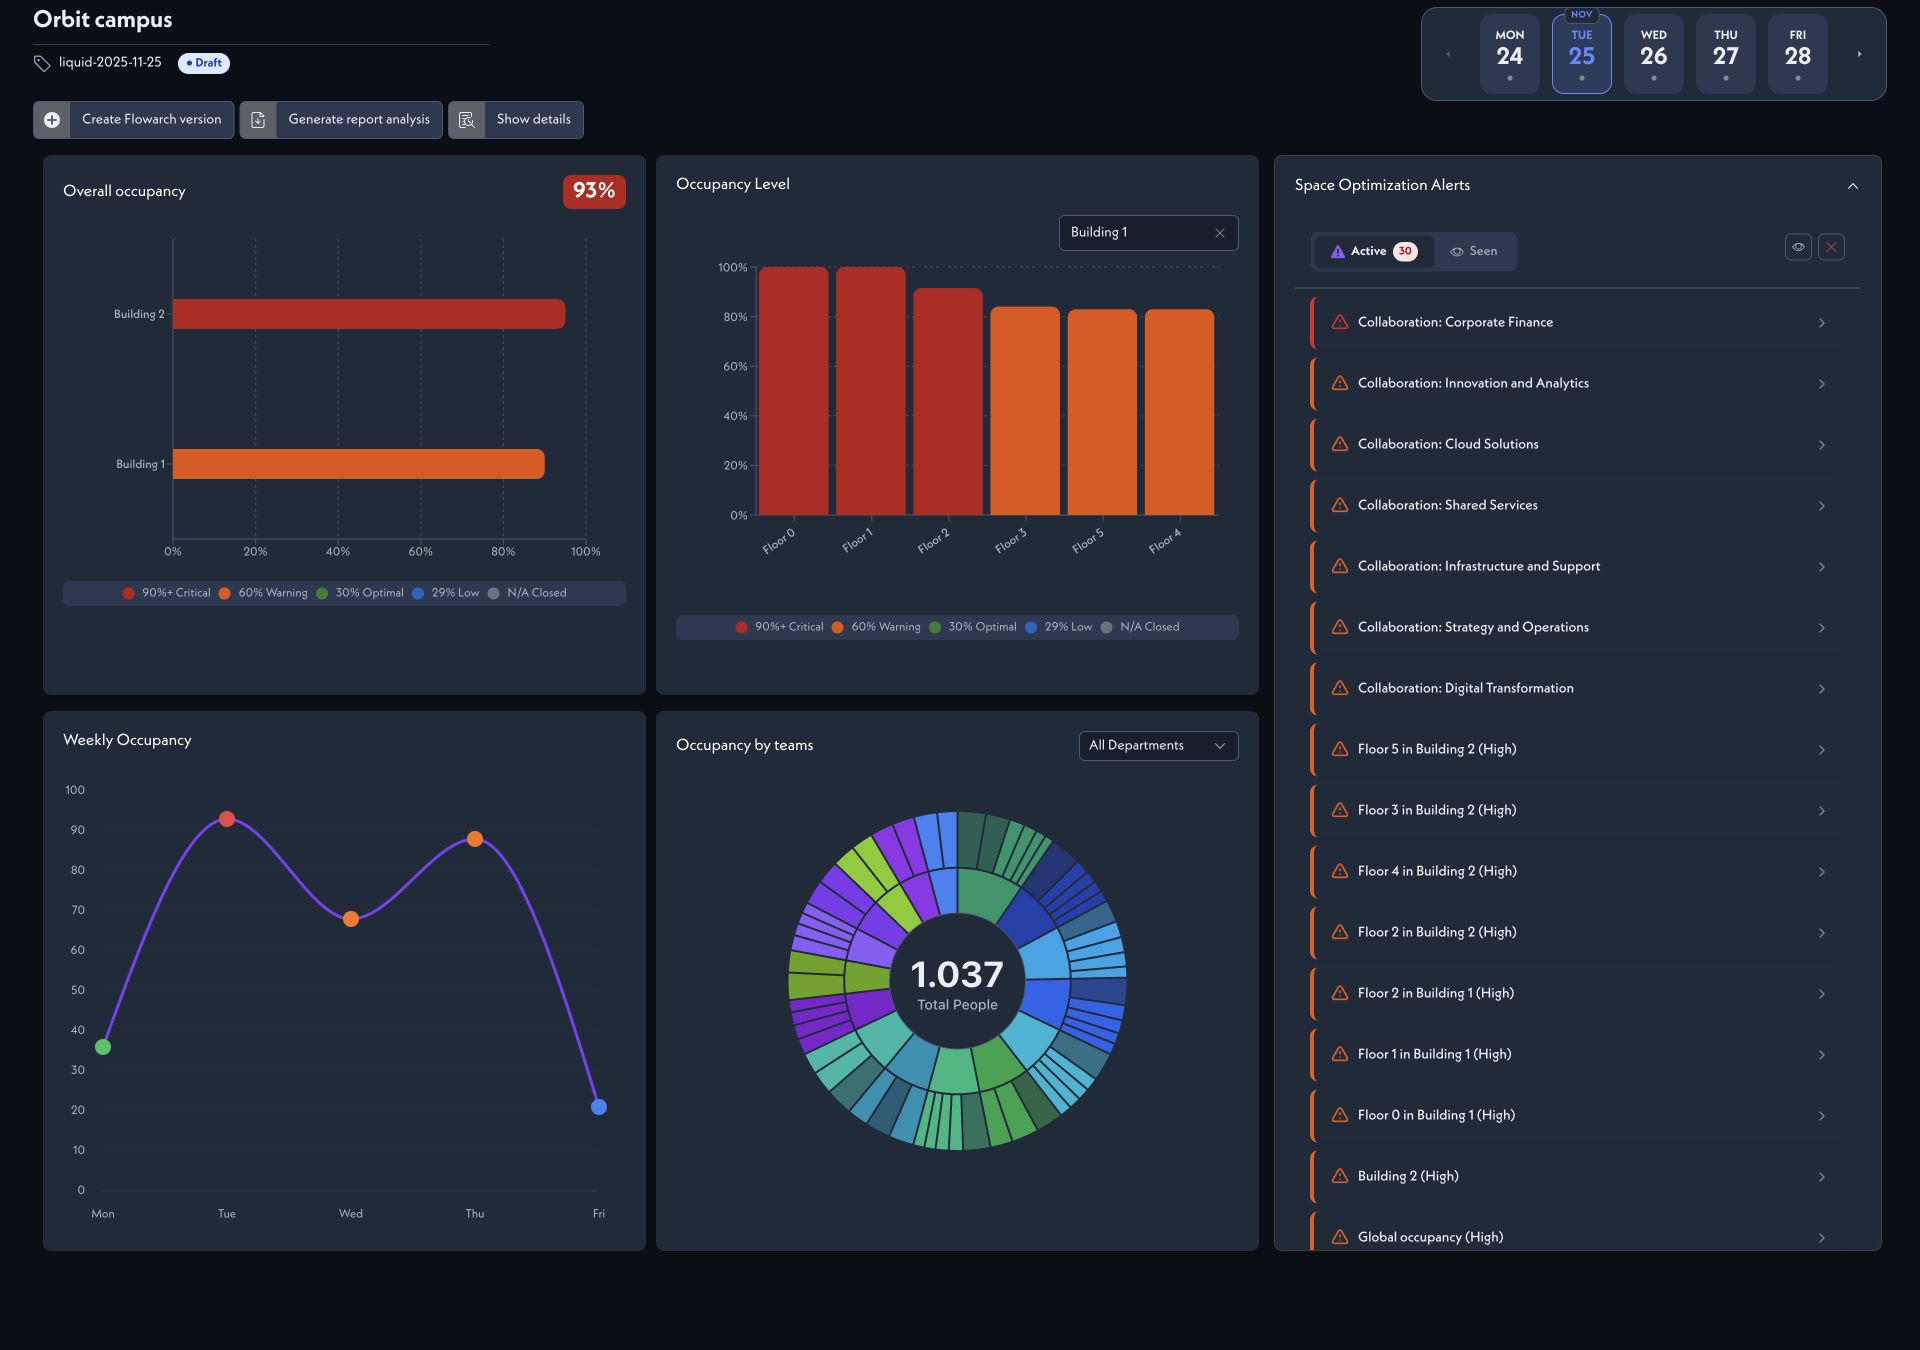Image resolution: width=1920 pixels, height=1350 pixels.
Task: Toggle 29% Low legend in Overall occupancy
Action: point(446,593)
